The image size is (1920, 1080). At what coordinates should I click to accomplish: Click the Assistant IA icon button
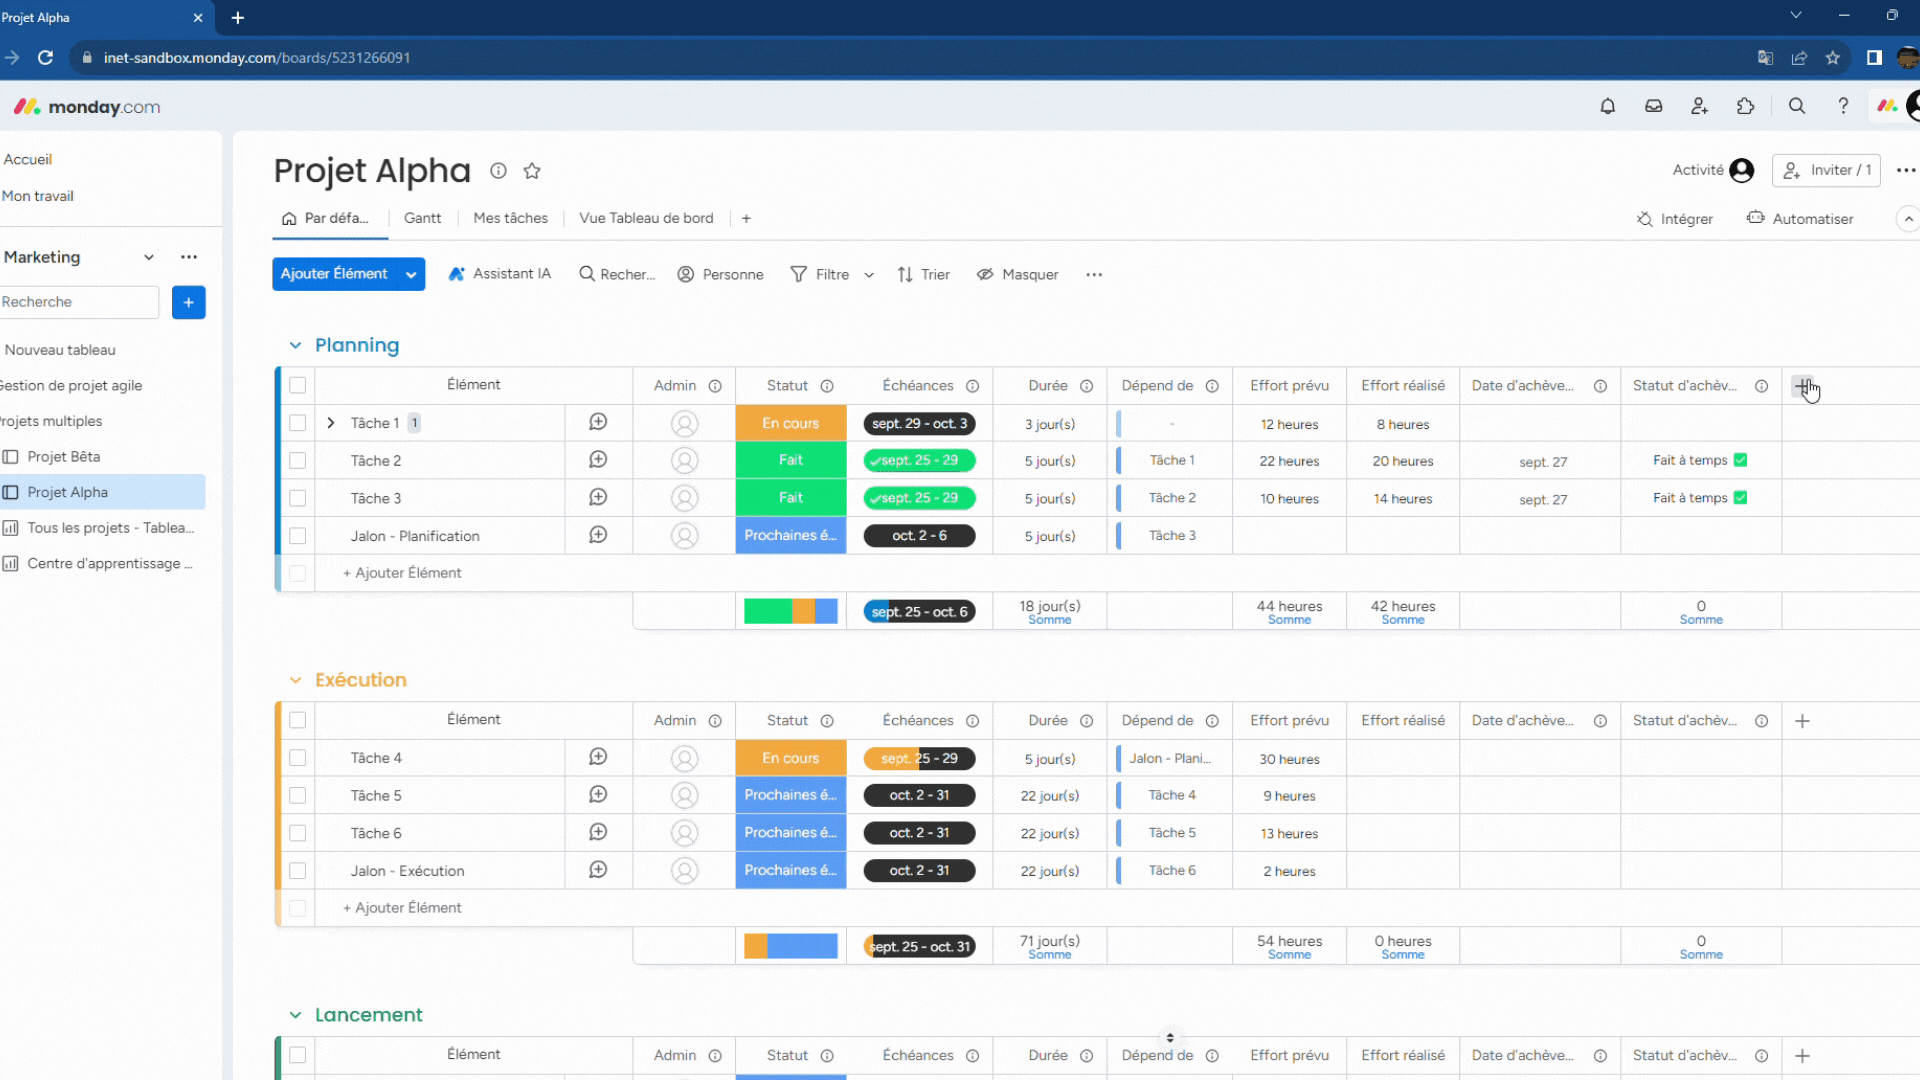click(456, 274)
